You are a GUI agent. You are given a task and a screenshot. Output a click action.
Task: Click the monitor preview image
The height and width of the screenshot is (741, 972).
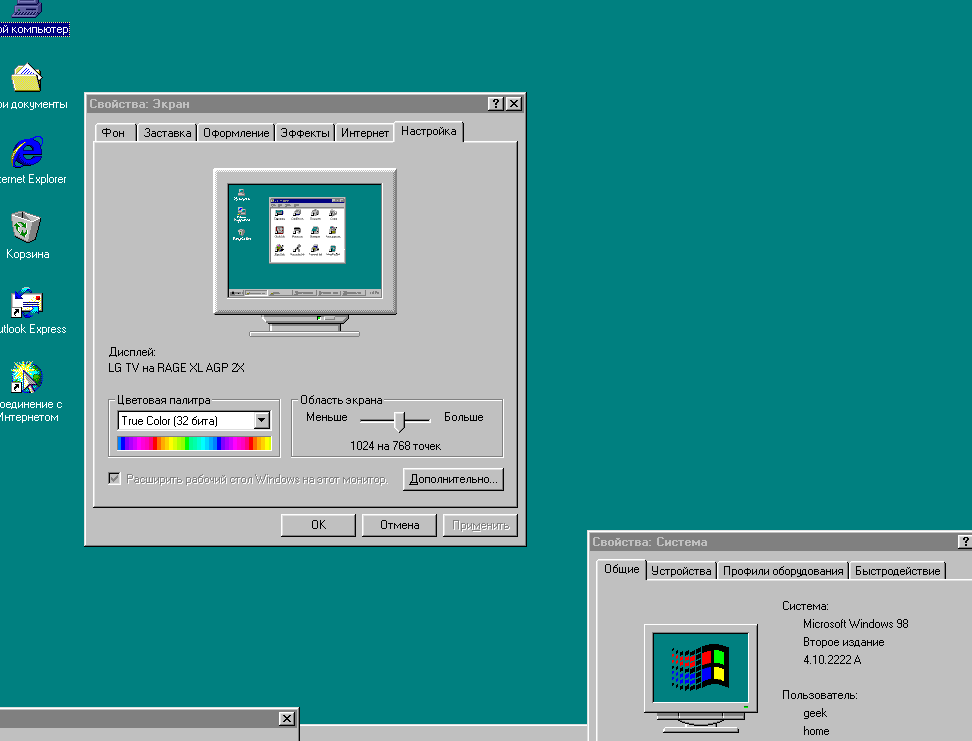pos(305,252)
